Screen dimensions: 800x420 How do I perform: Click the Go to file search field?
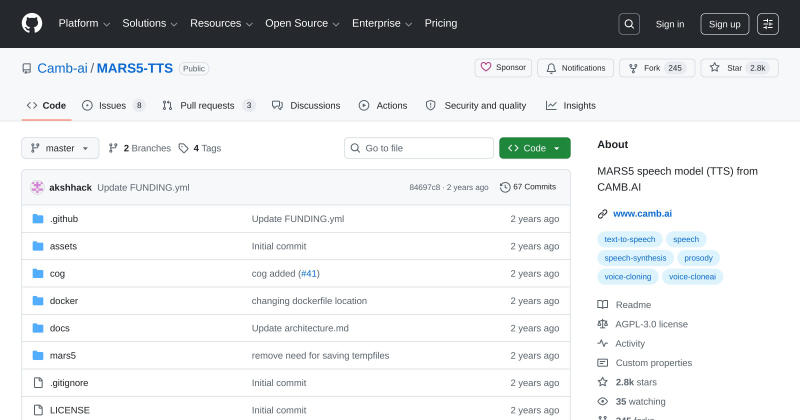tap(419, 148)
